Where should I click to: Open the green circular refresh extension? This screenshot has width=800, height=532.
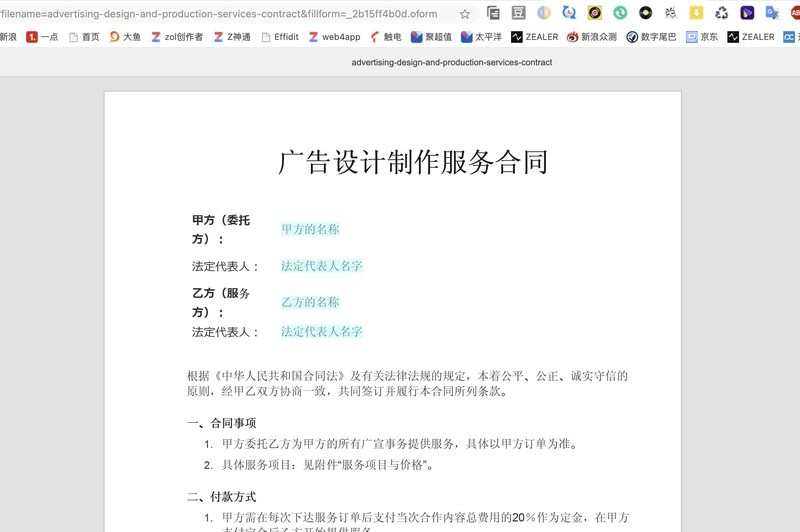620,13
